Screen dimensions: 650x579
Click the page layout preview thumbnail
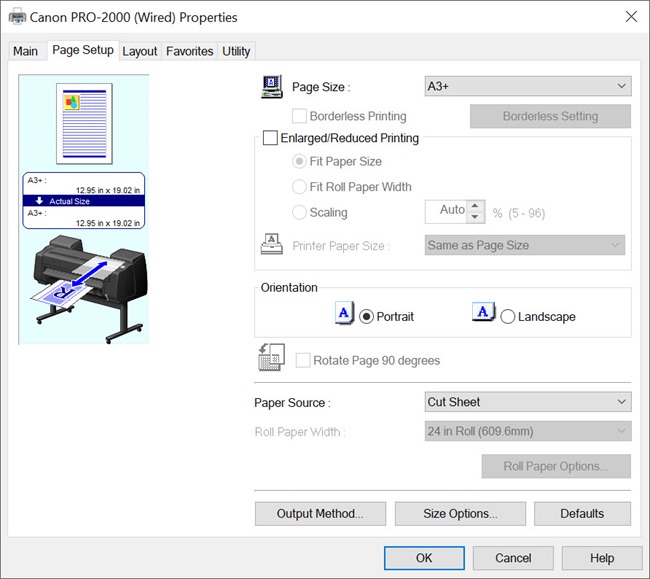tap(84, 124)
